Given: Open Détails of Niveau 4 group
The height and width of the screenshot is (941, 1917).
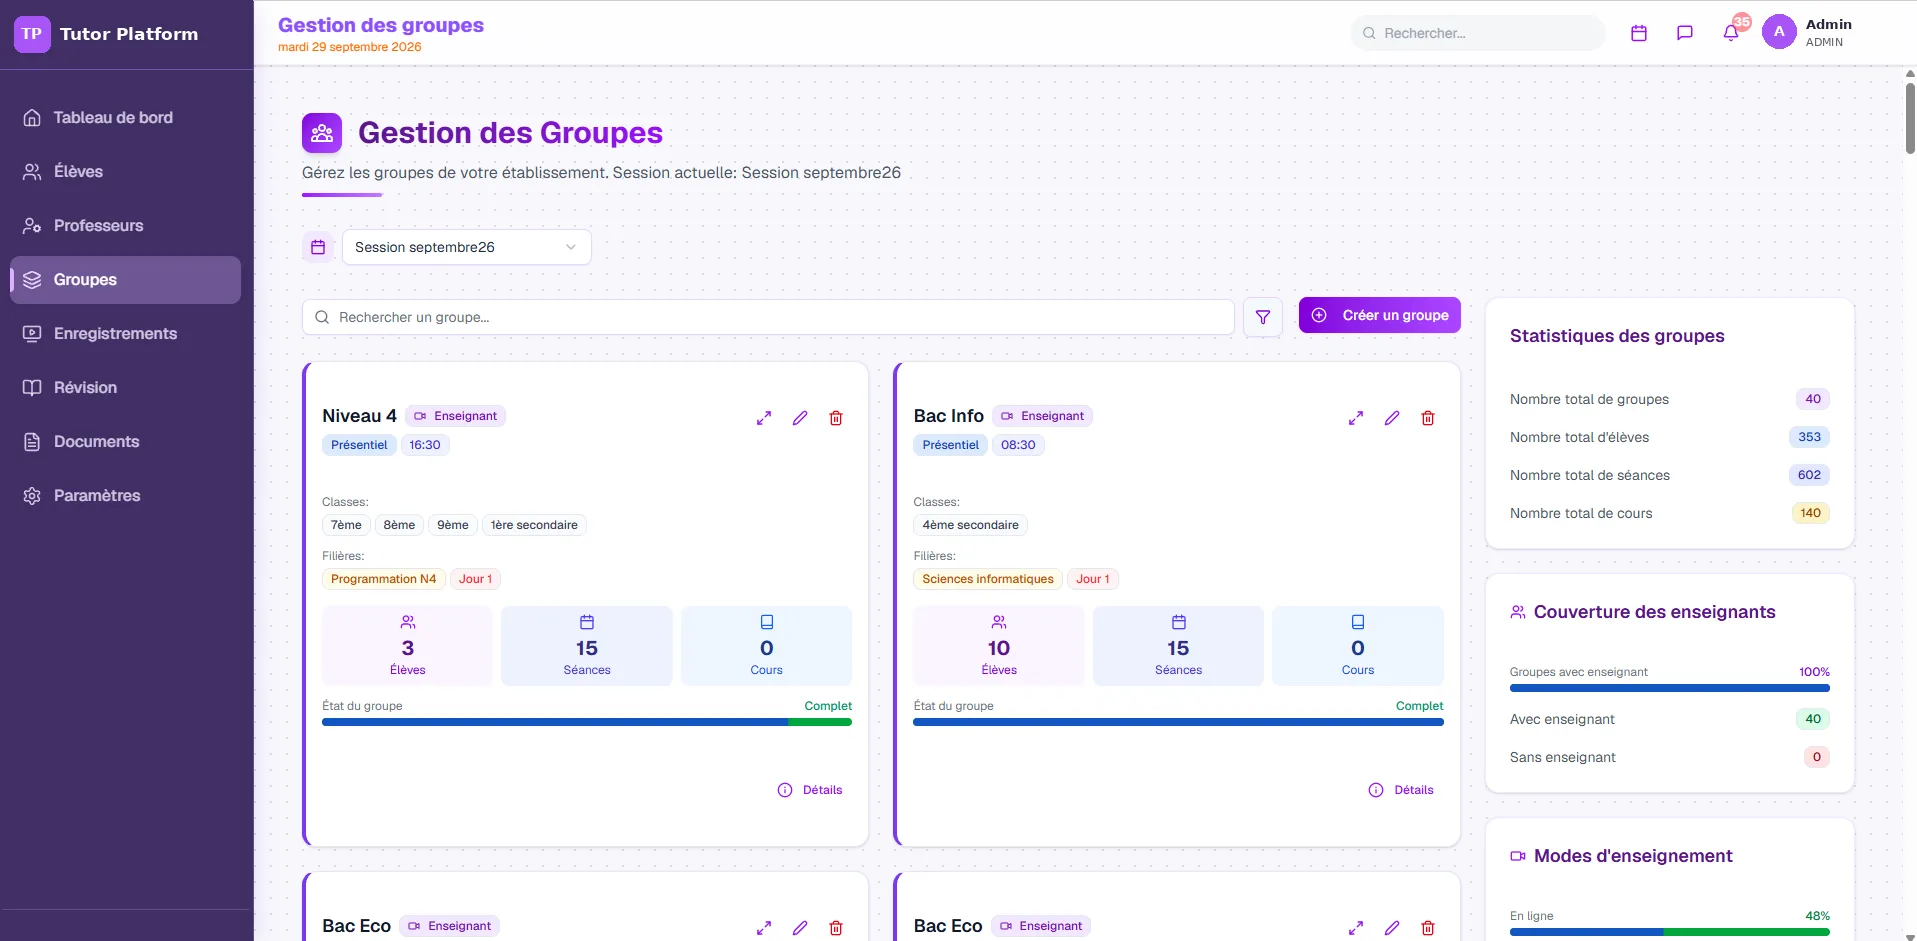Looking at the screenshot, I should tap(810, 790).
